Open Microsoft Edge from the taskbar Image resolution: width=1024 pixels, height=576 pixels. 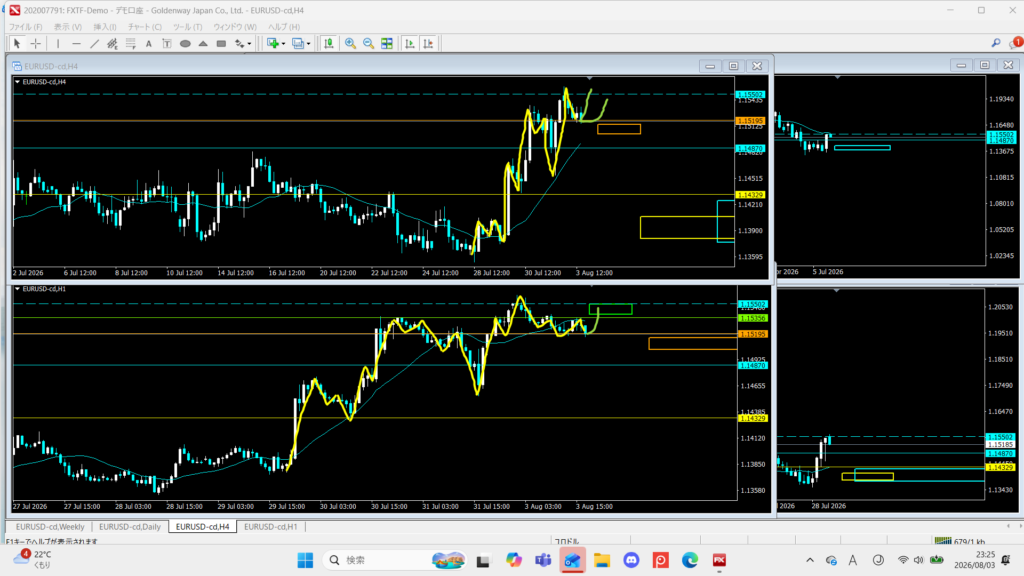coord(690,560)
